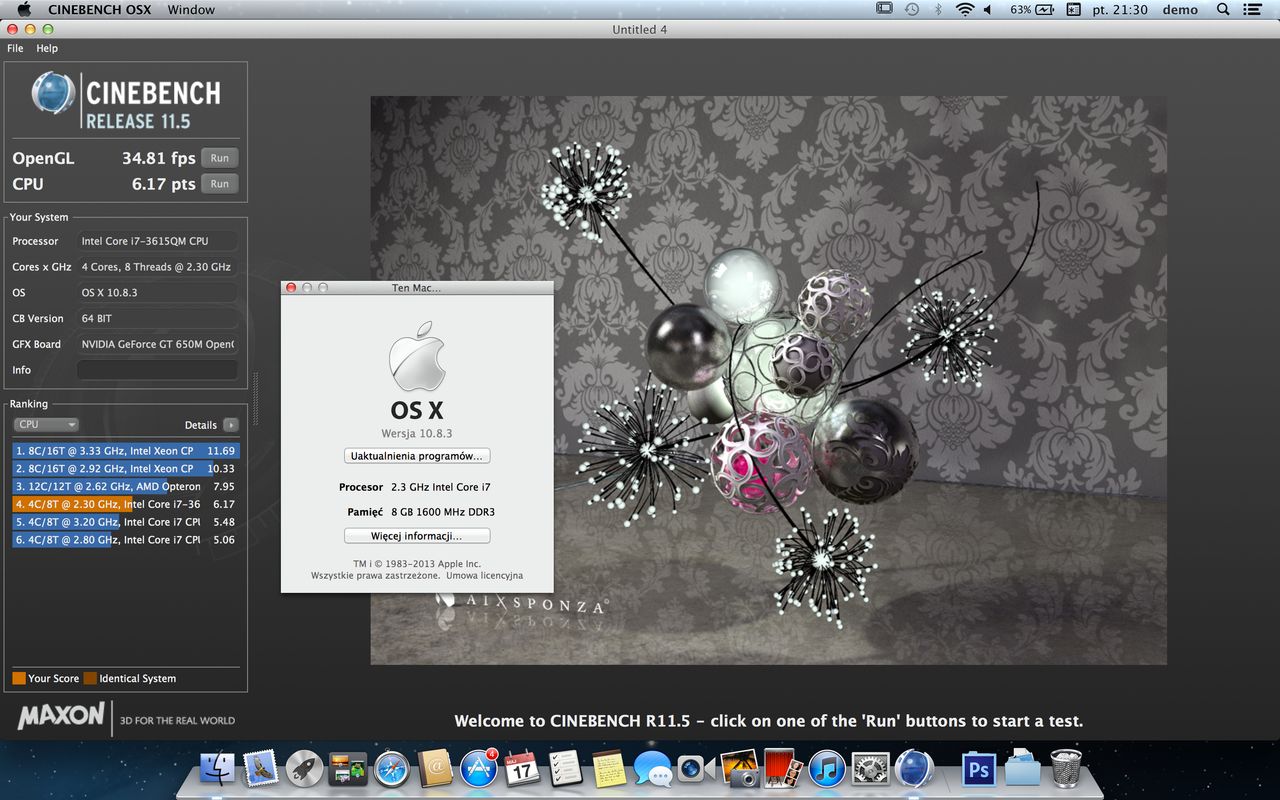The height and width of the screenshot is (800, 1280).
Task: Click the Wi-Fi status icon
Action: 964,9
